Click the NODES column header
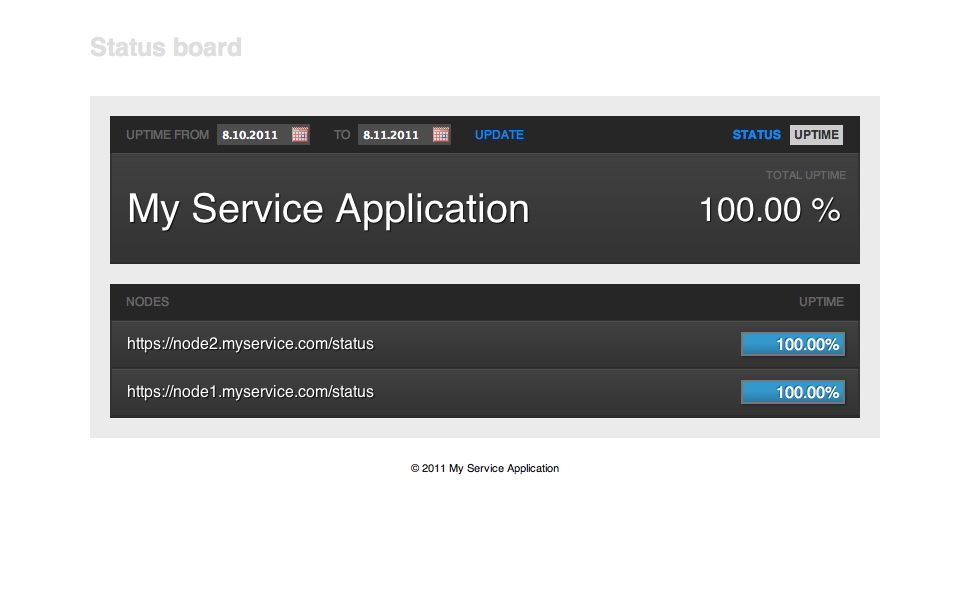This screenshot has width=955, height=590. point(147,302)
